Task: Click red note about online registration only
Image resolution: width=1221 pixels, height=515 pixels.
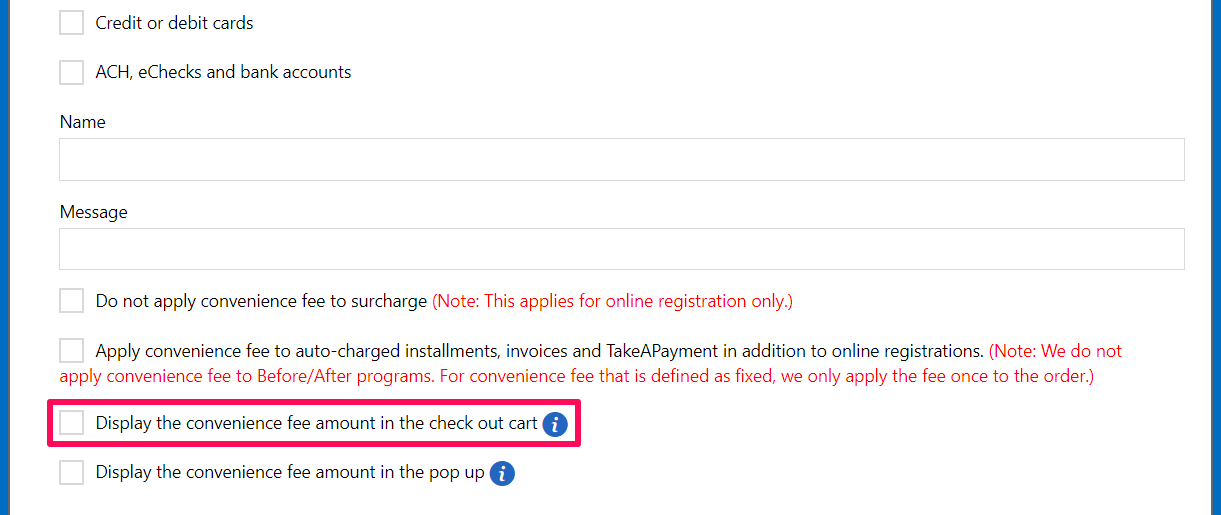Action: (612, 301)
